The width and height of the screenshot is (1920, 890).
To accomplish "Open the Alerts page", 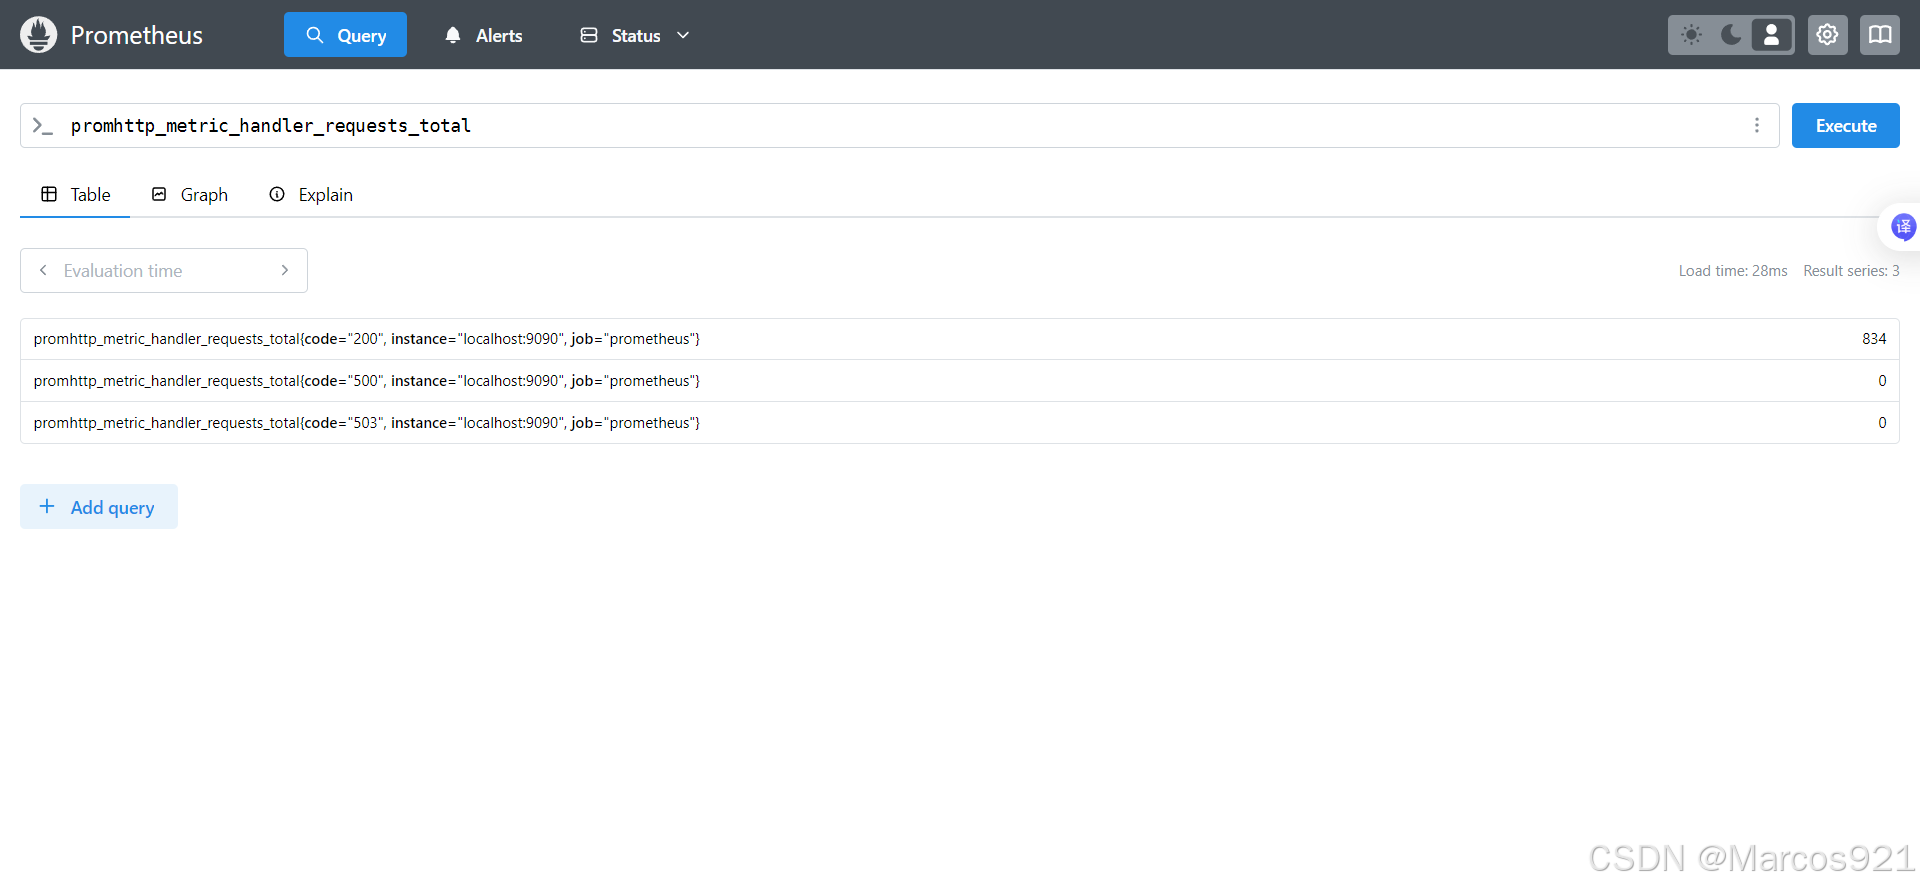I will click(483, 35).
